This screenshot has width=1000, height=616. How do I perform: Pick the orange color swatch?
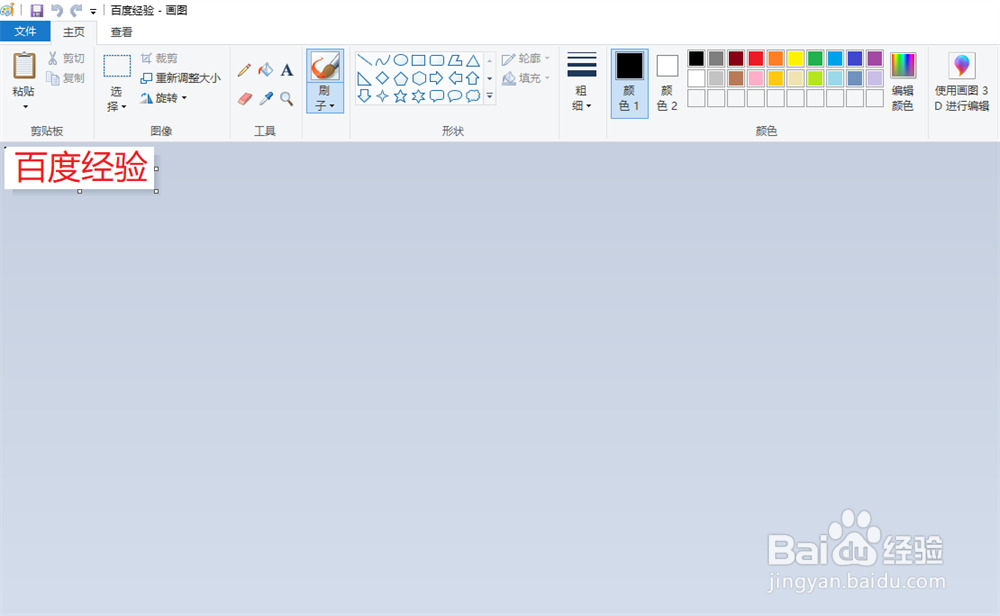tap(776, 59)
